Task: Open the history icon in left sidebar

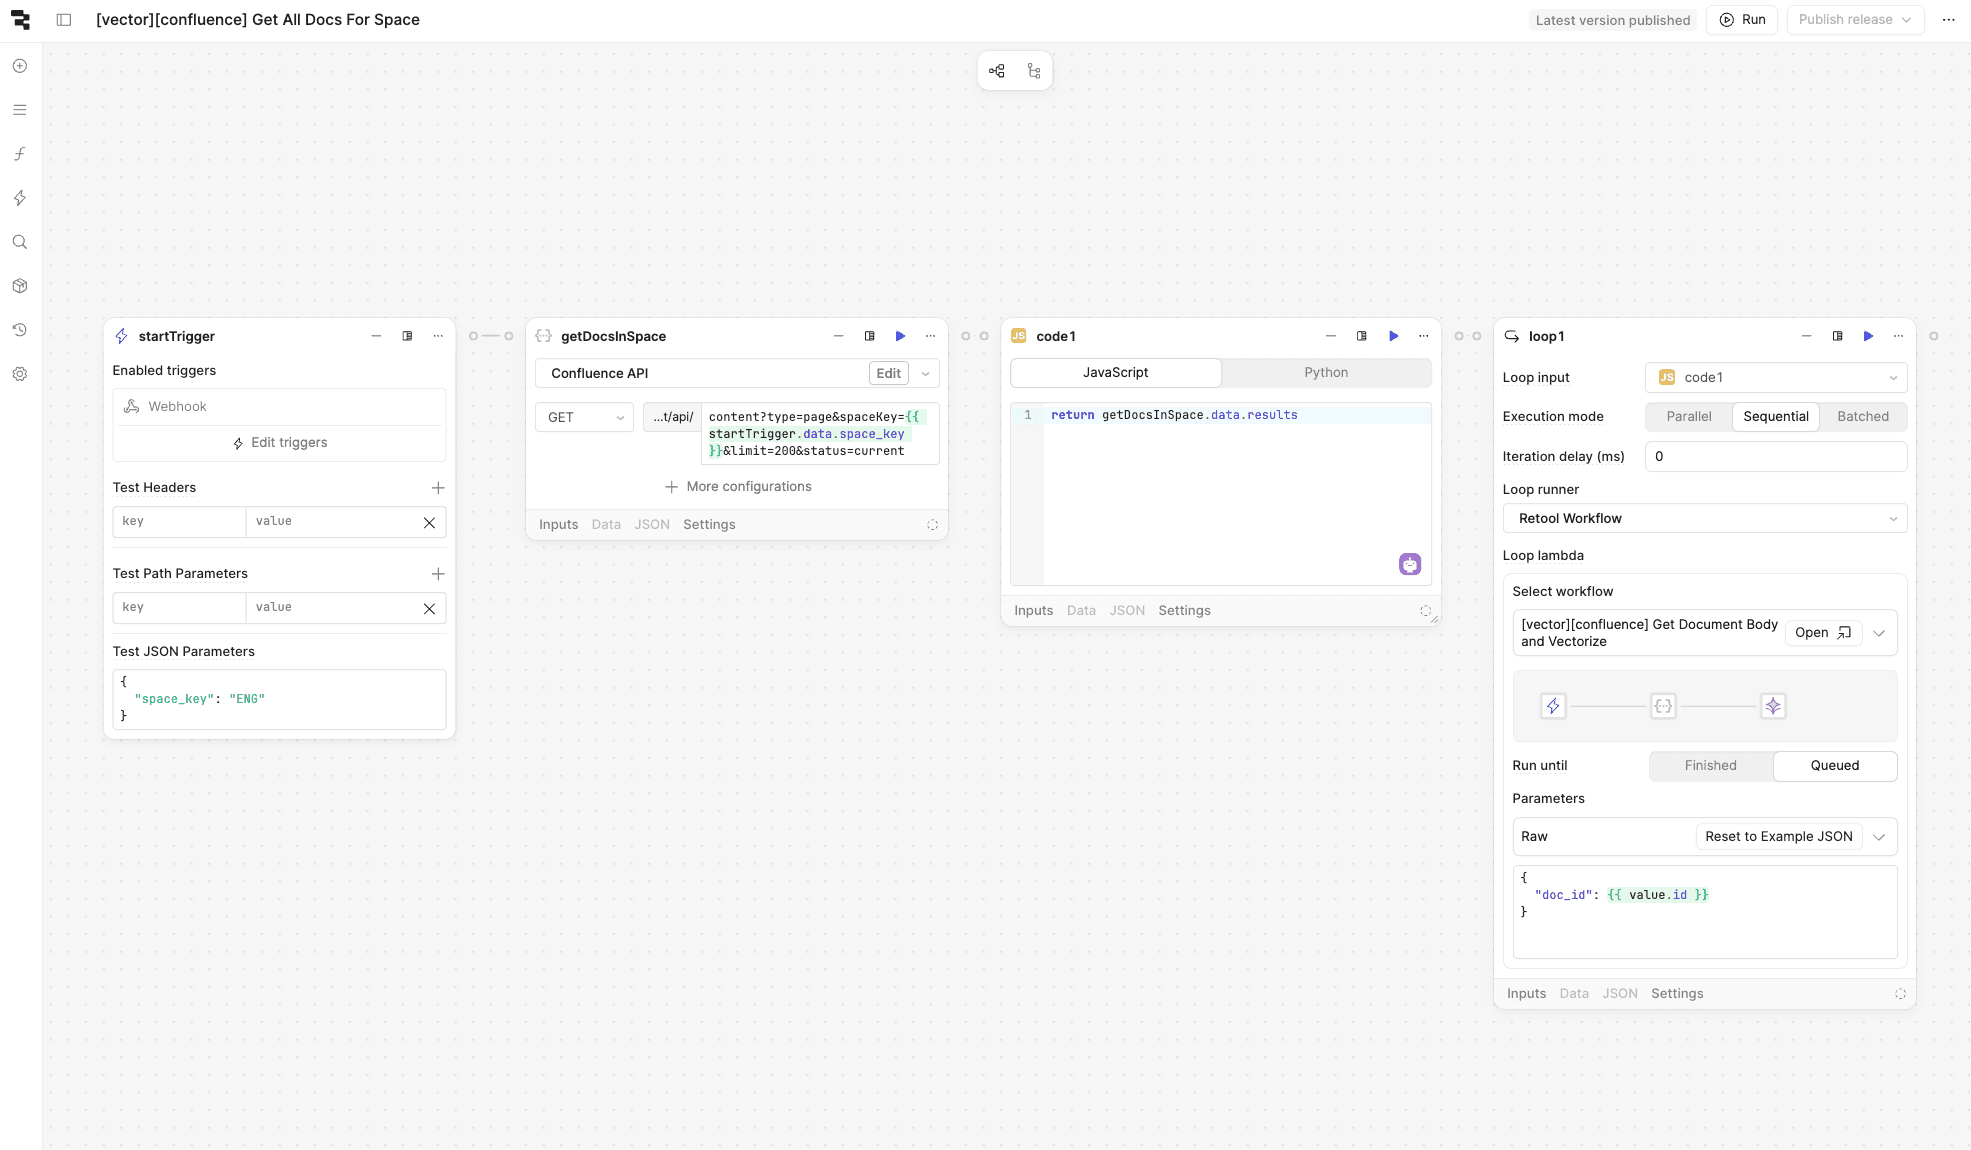Action: (x=20, y=330)
